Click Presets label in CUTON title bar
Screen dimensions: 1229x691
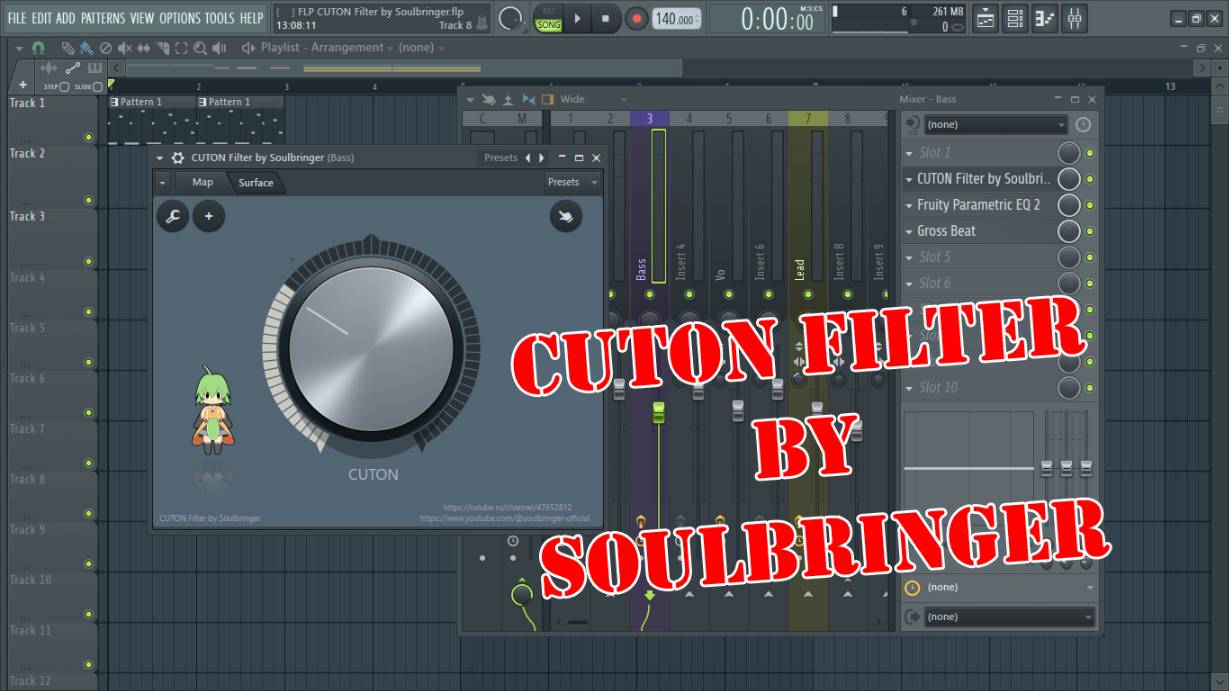tap(501, 158)
